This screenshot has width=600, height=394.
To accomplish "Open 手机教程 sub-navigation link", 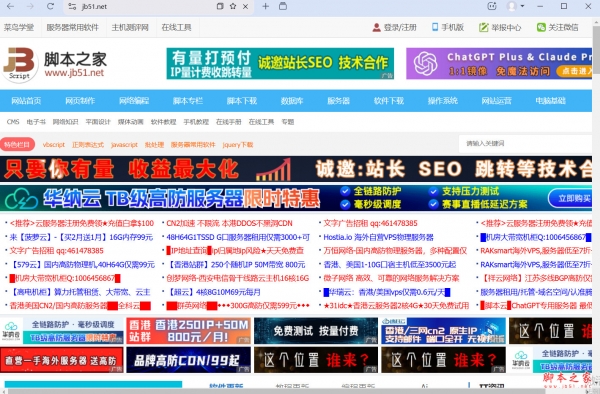I will pos(196,122).
